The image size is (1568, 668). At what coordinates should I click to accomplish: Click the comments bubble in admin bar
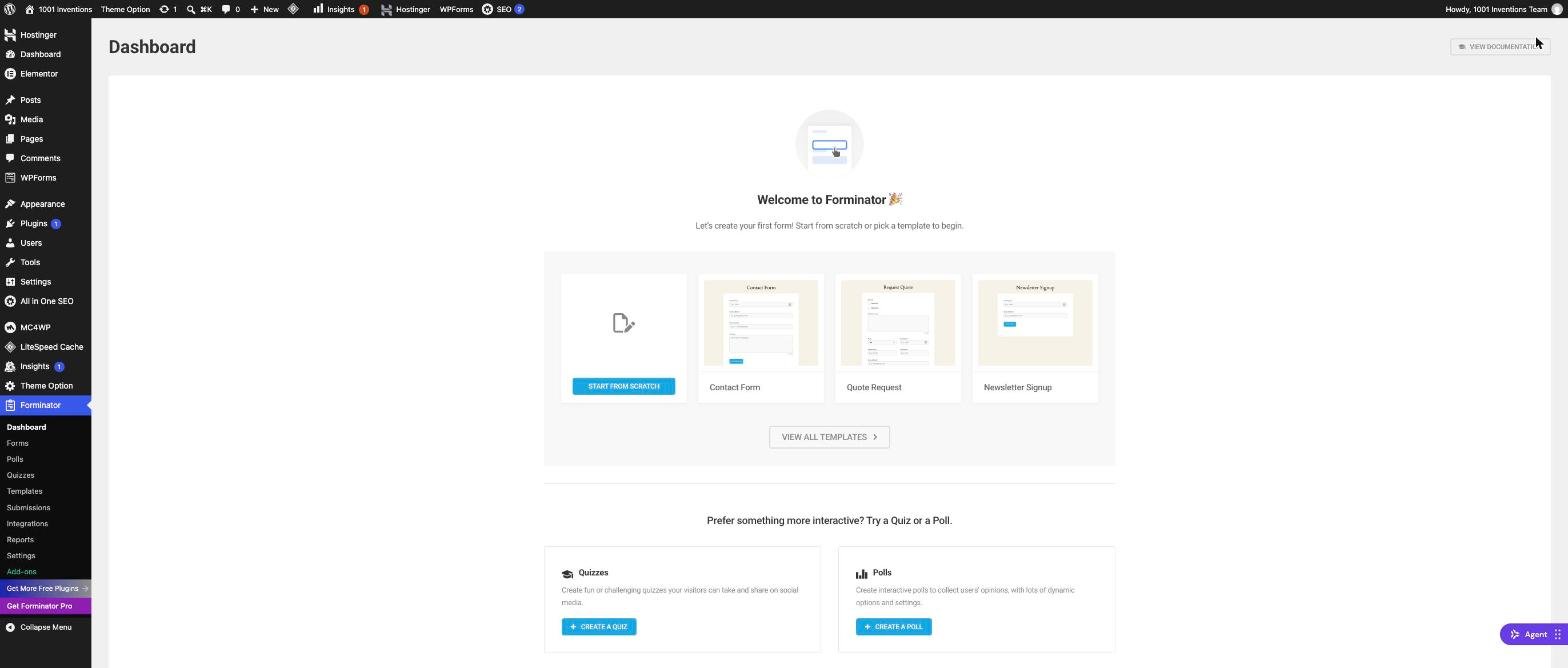pos(231,9)
